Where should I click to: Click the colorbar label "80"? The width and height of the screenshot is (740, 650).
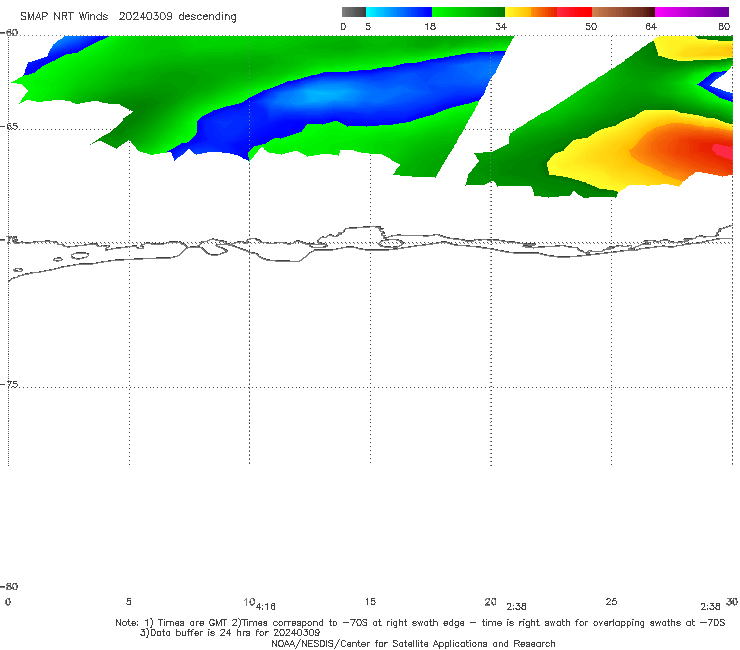pyautogui.click(x=724, y=26)
